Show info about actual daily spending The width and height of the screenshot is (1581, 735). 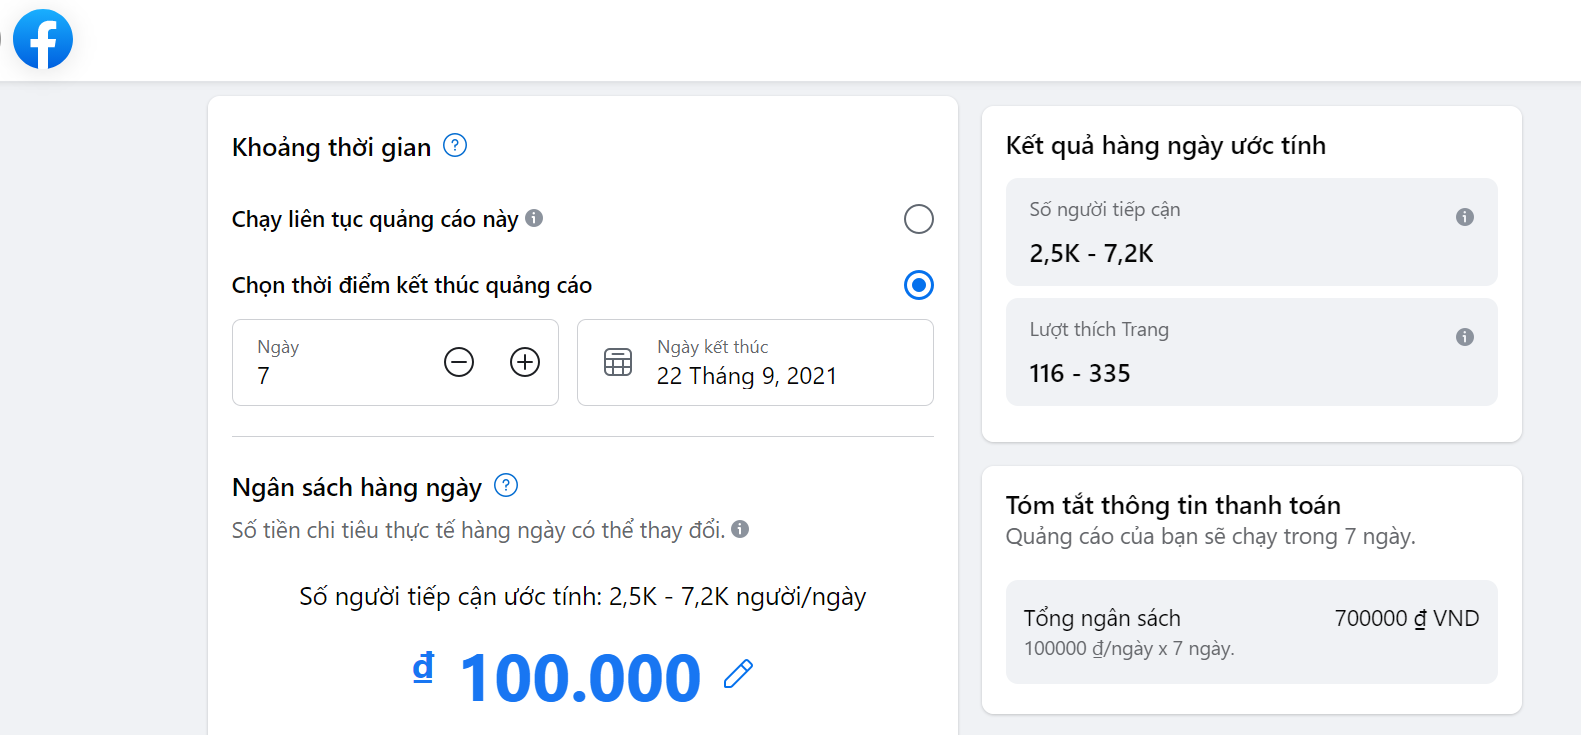(740, 529)
